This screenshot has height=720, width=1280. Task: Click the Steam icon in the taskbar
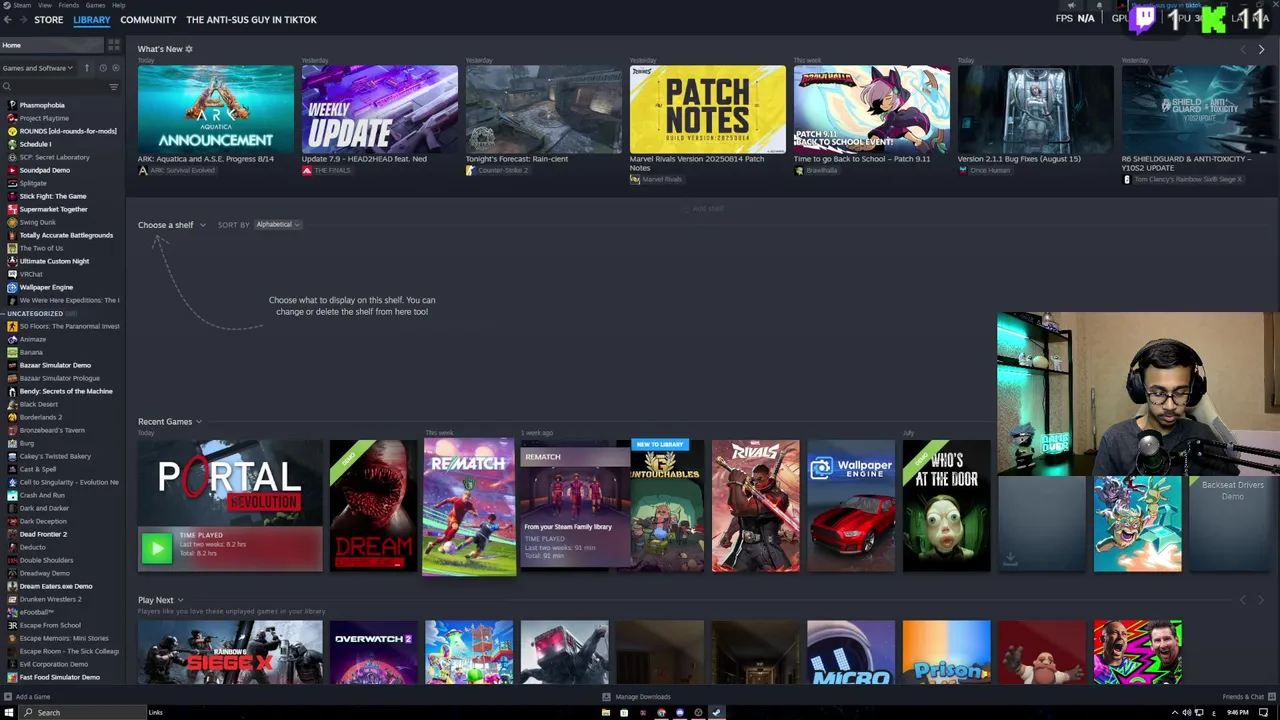(717, 713)
